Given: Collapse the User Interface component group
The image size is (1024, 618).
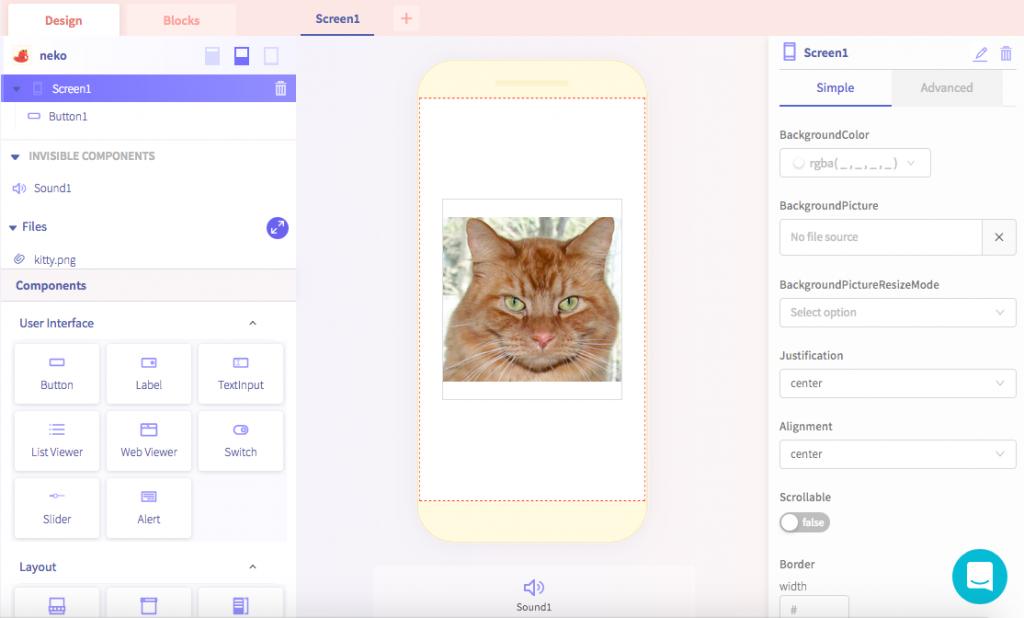Looking at the screenshot, I should point(253,323).
